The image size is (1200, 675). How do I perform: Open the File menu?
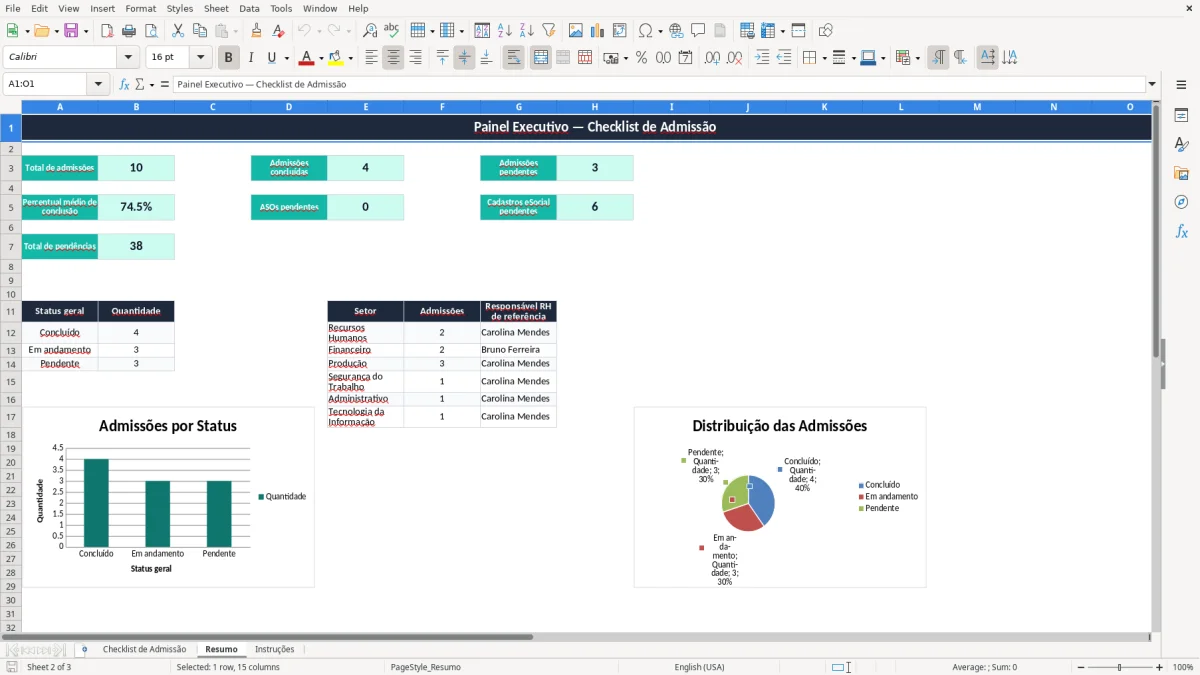coord(13,8)
